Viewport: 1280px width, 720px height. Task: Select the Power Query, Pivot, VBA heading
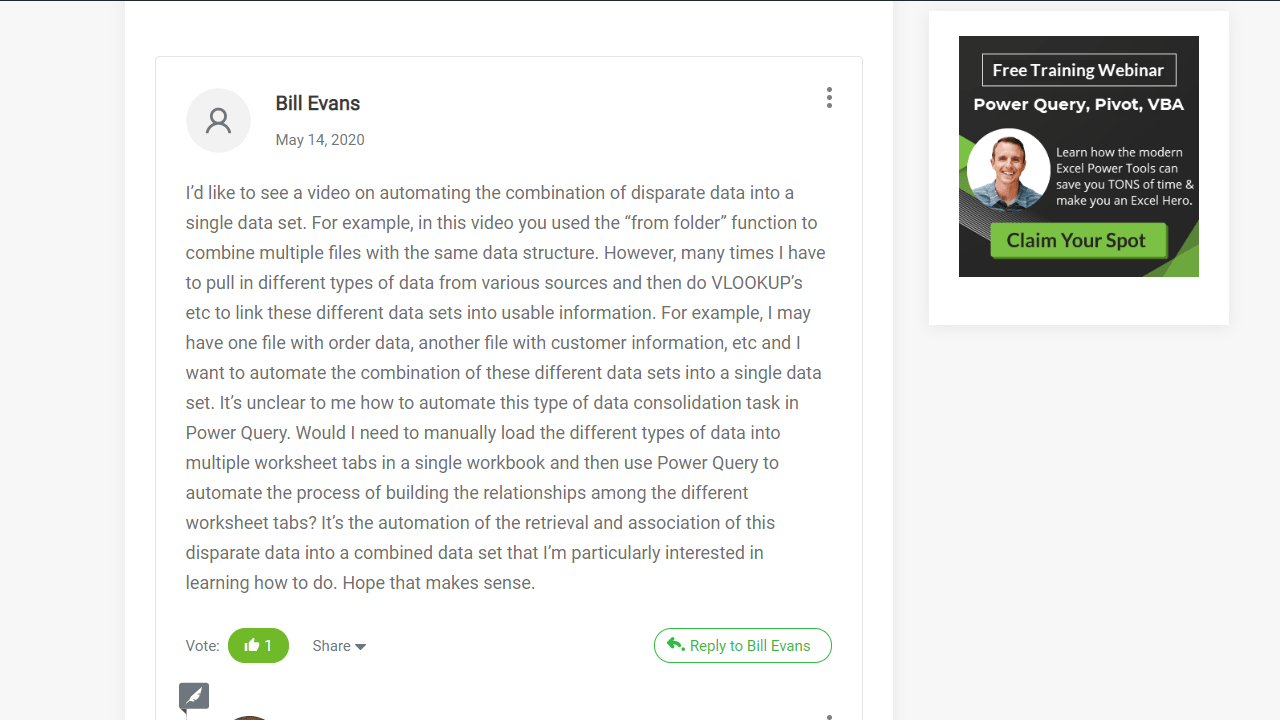click(1078, 105)
